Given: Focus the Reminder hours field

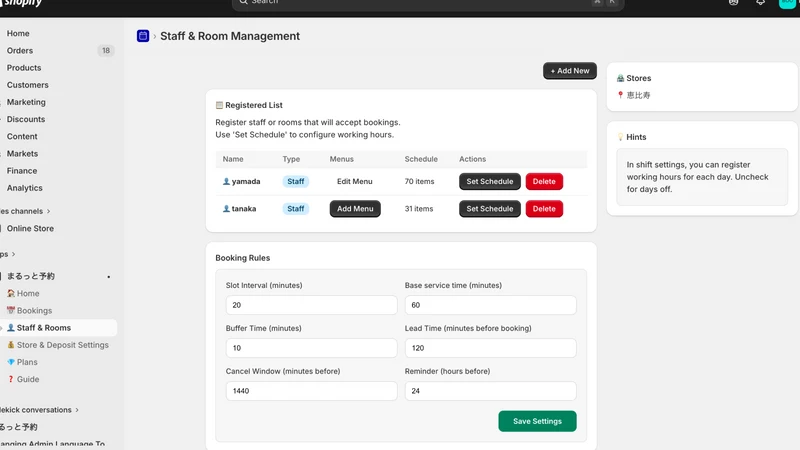Looking at the screenshot, I should [490, 391].
